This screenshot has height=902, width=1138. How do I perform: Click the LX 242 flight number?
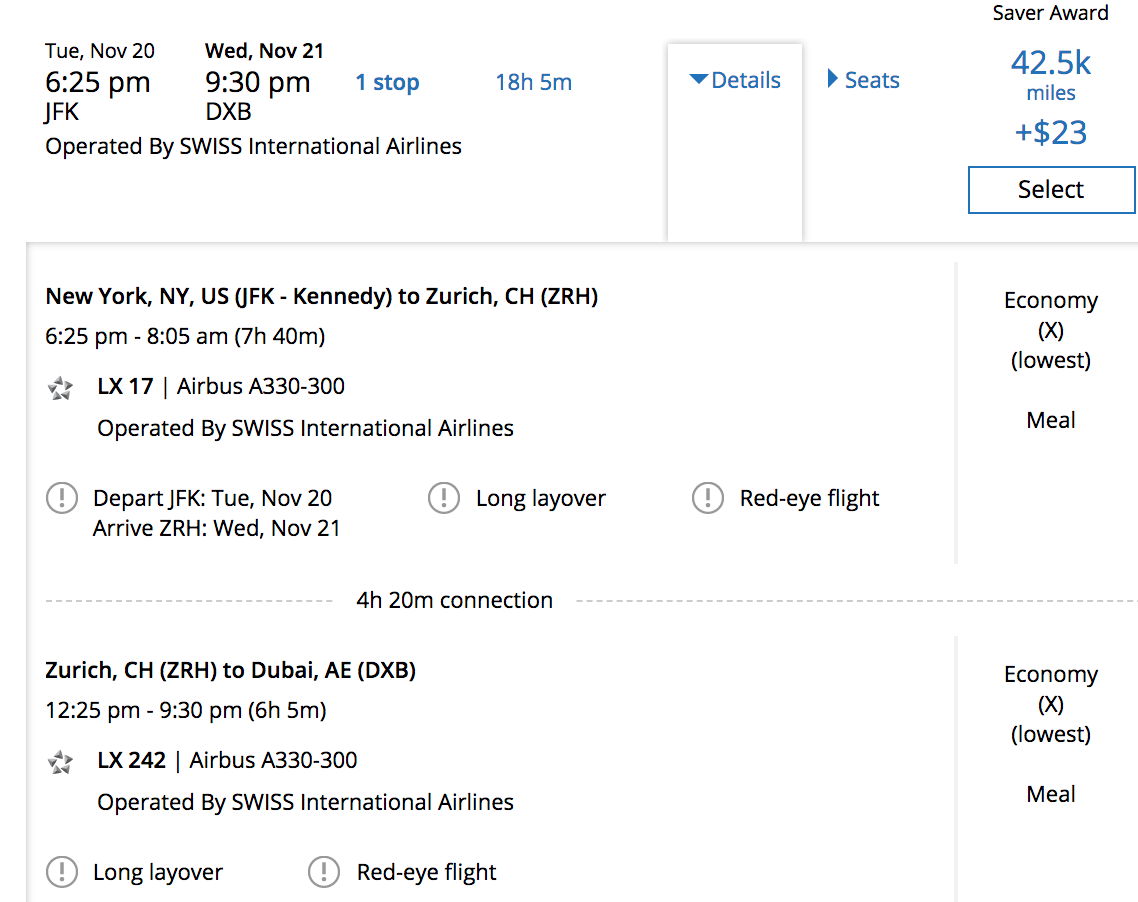click(131, 761)
